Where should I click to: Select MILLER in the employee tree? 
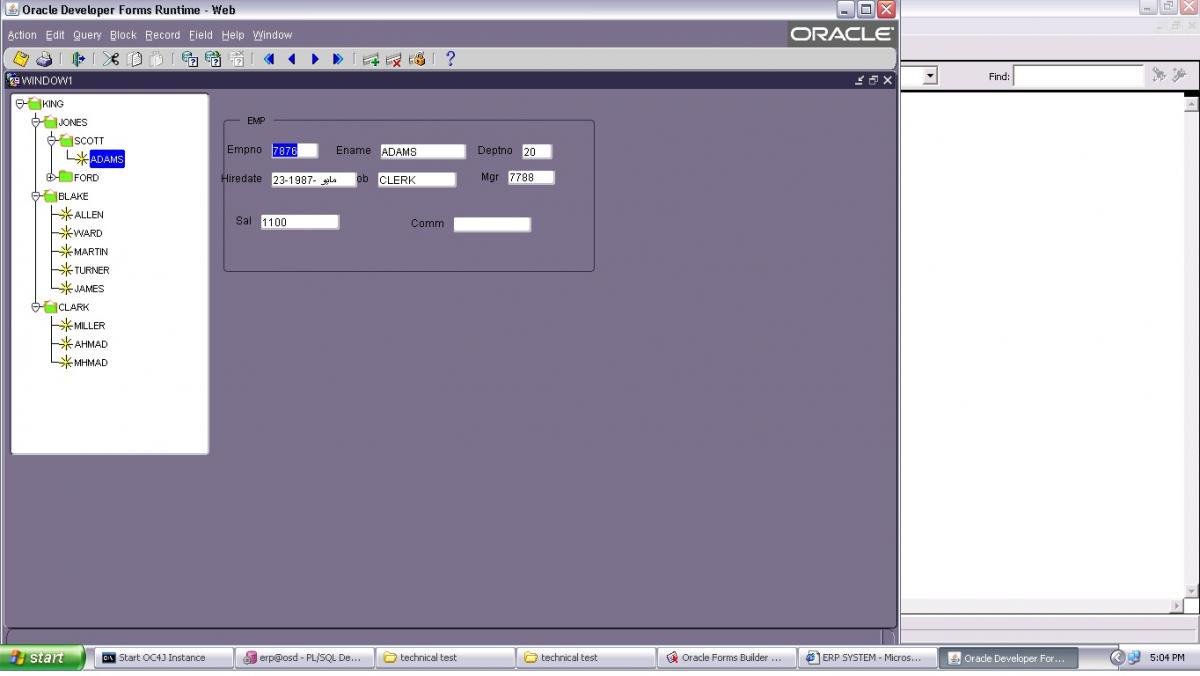[89, 326]
